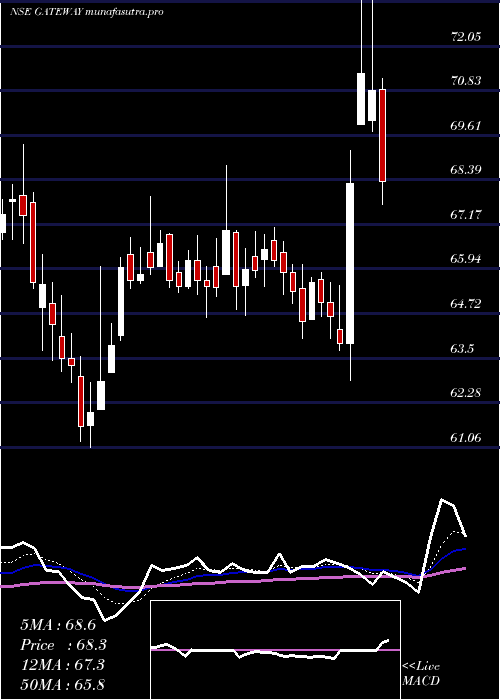Click the 62.28 price level label
The width and height of the screenshot is (500, 700).
466,393
